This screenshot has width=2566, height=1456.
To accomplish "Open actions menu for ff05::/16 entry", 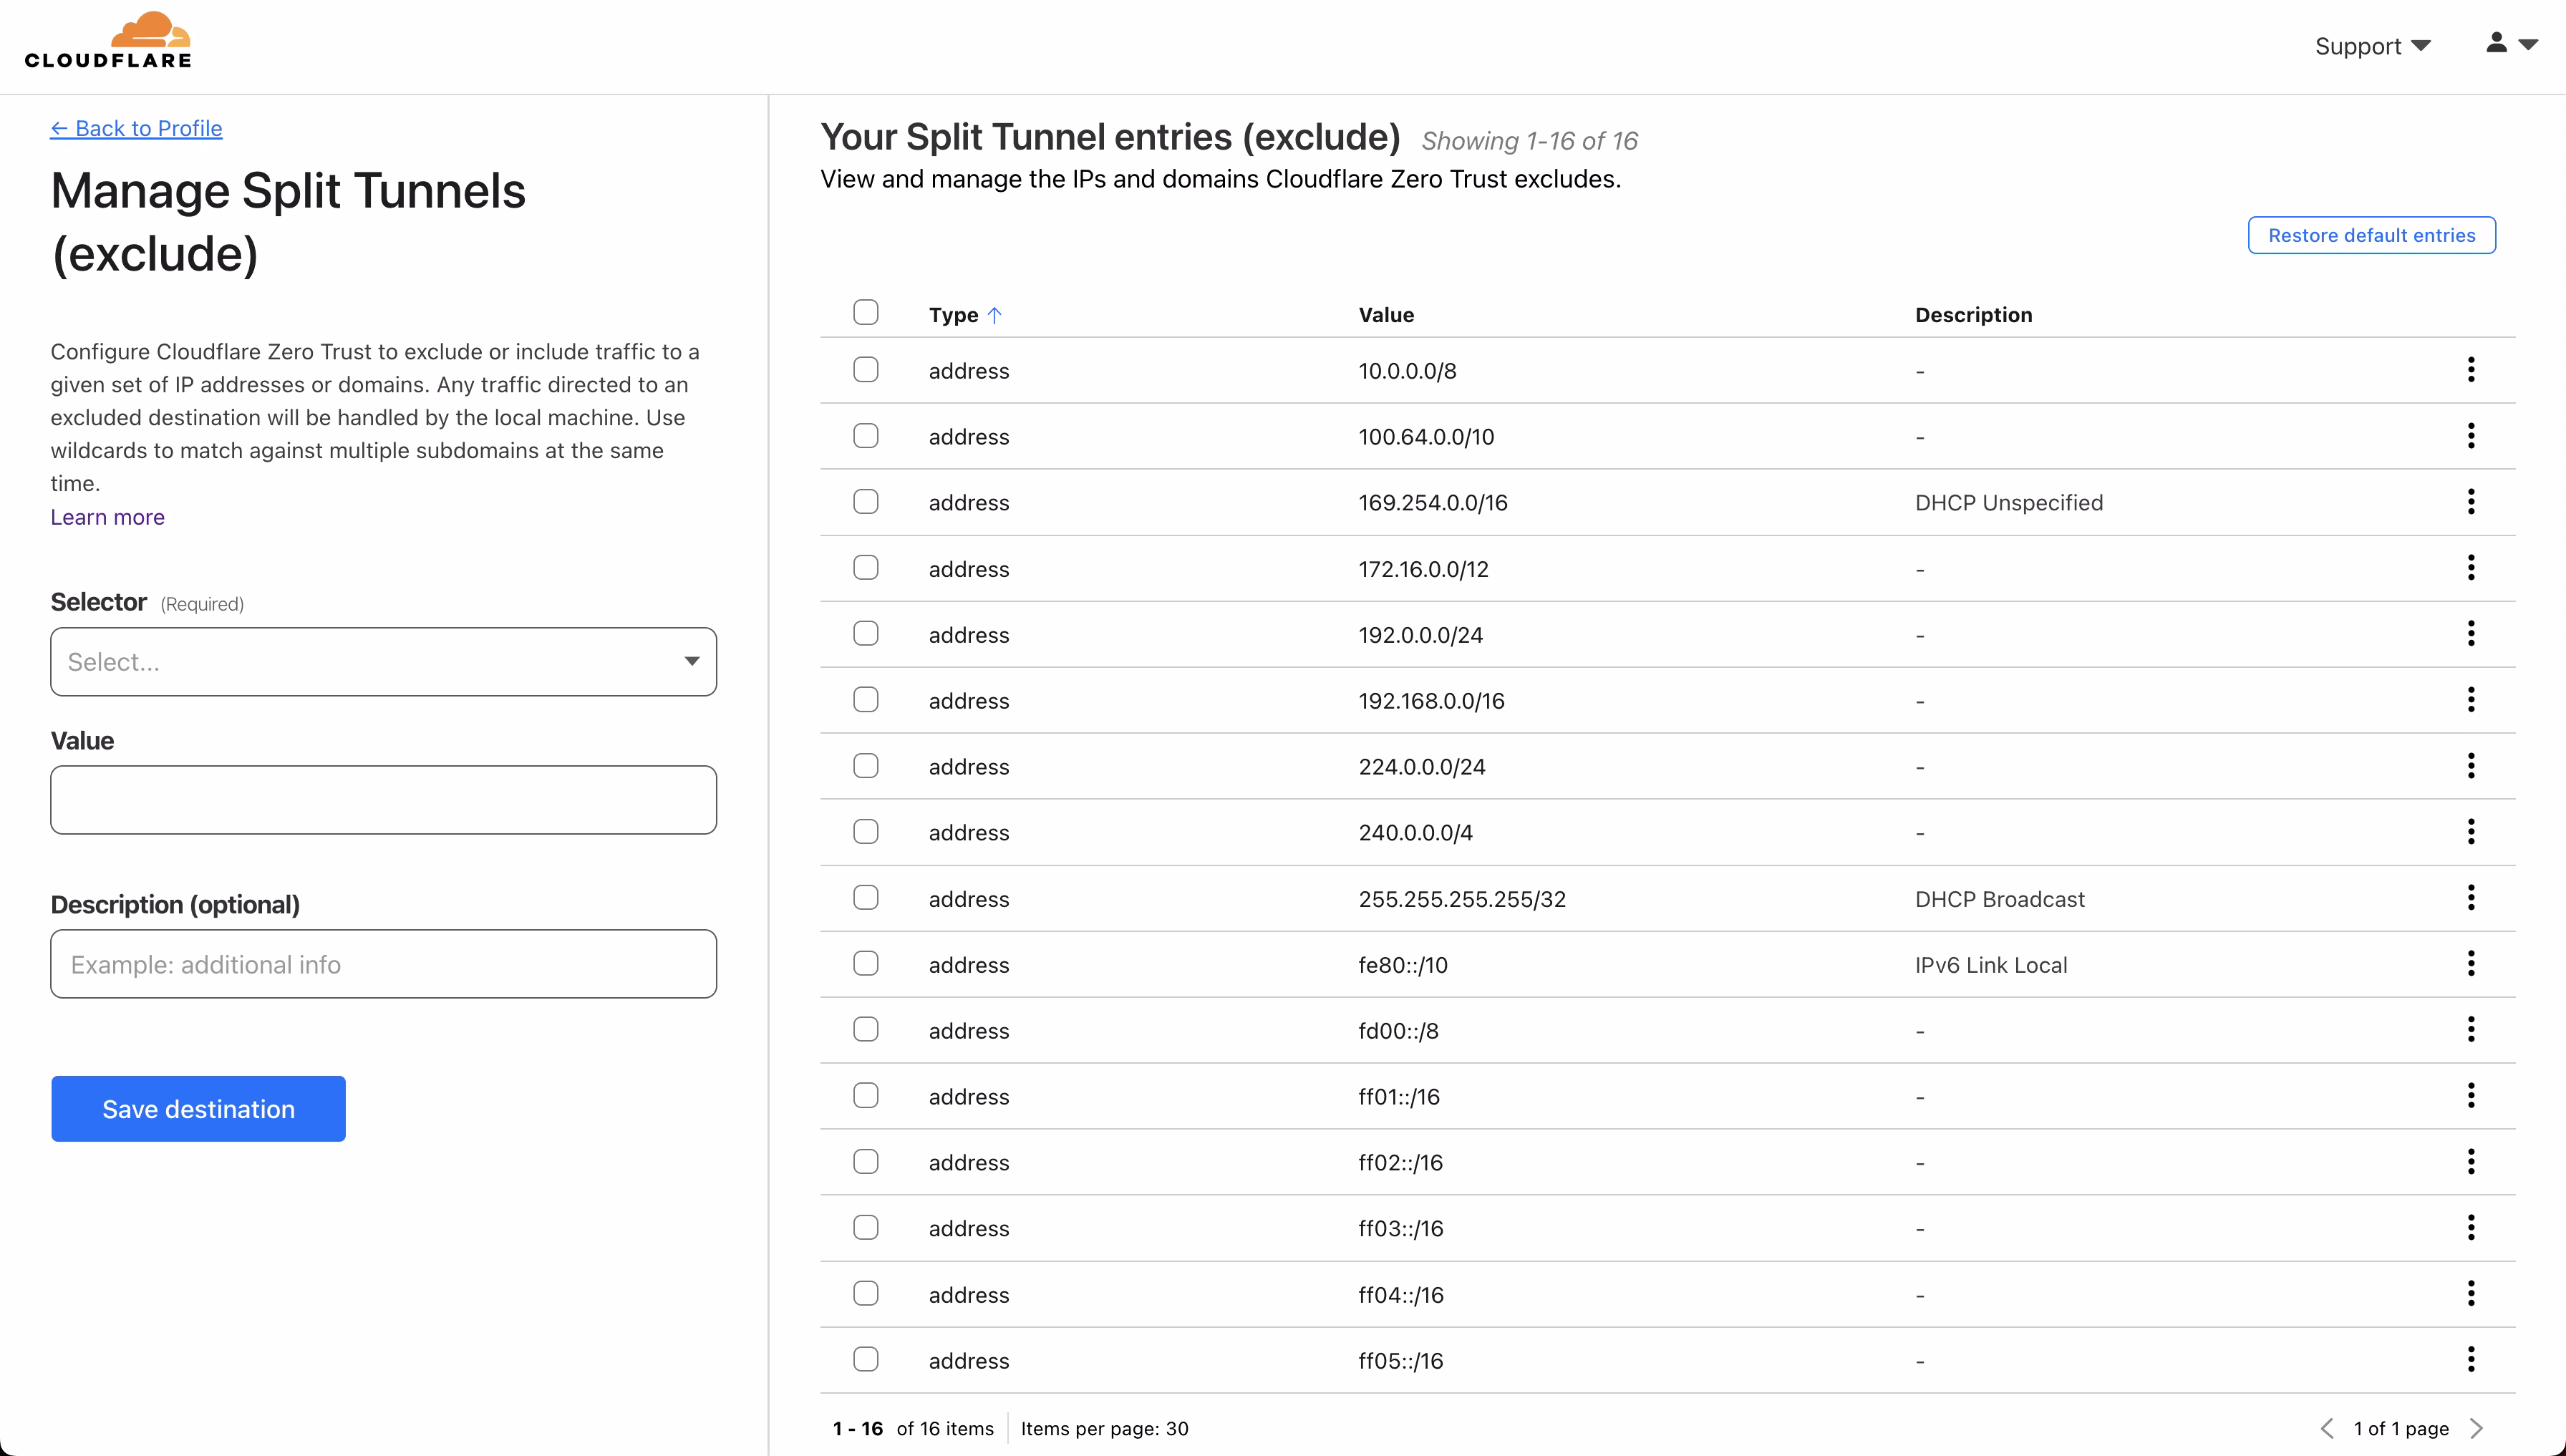I will (2470, 1360).
